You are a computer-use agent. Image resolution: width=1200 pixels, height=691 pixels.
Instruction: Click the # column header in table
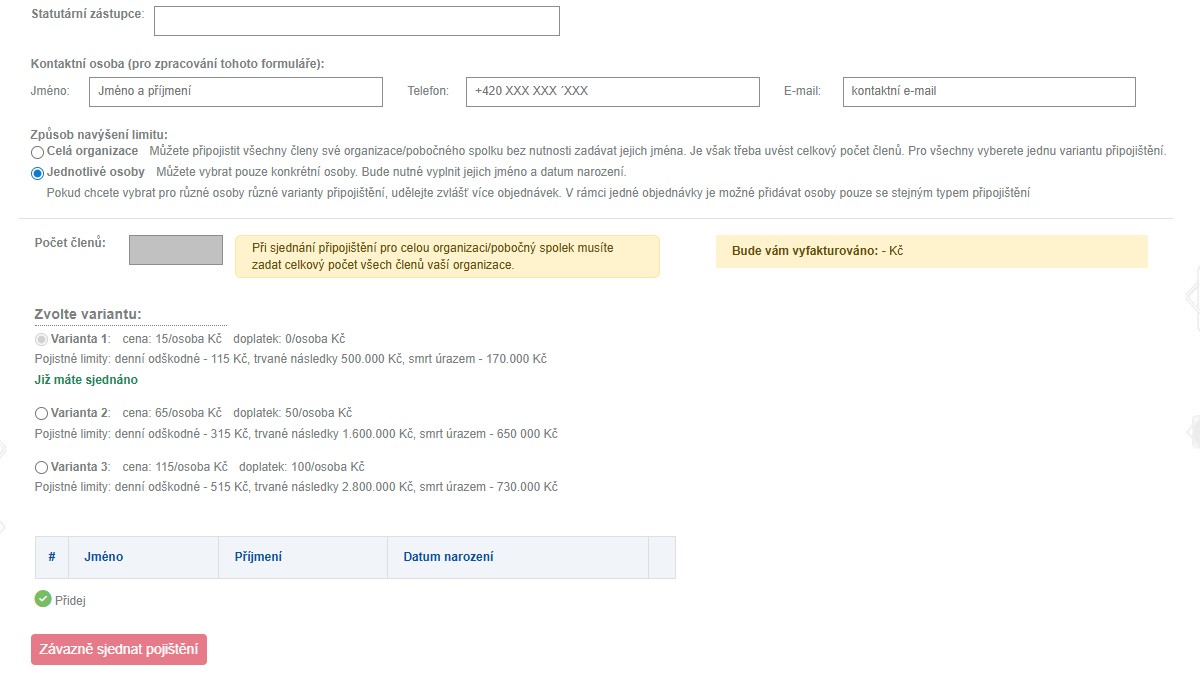pos(52,557)
